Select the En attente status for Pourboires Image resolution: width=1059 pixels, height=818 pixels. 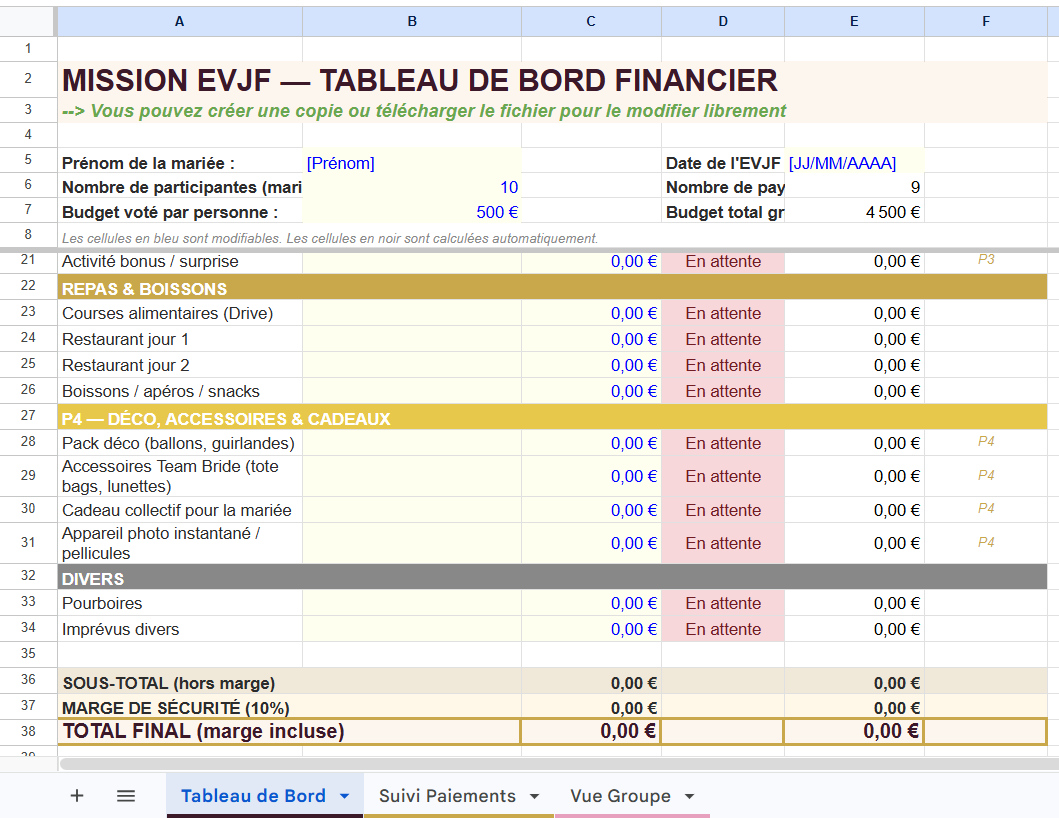click(722, 603)
